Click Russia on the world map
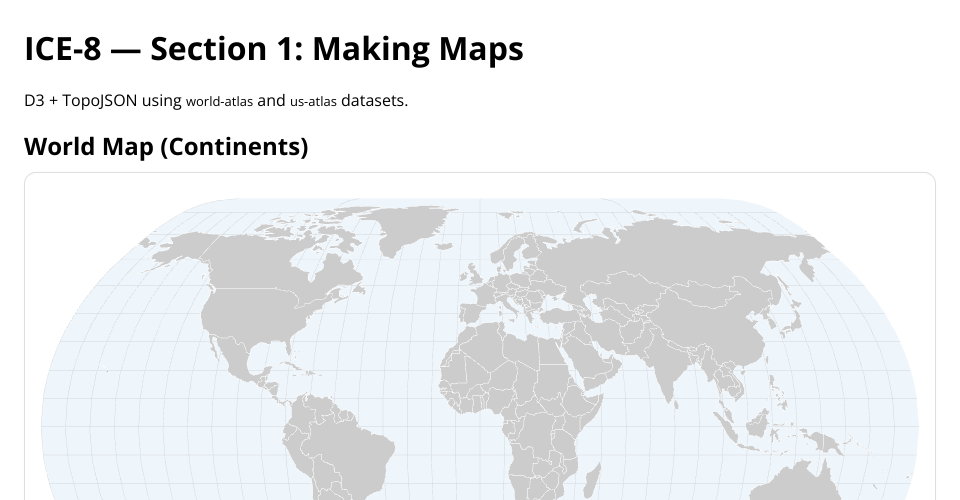The width and height of the screenshot is (960, 500). tap(680, 250)
